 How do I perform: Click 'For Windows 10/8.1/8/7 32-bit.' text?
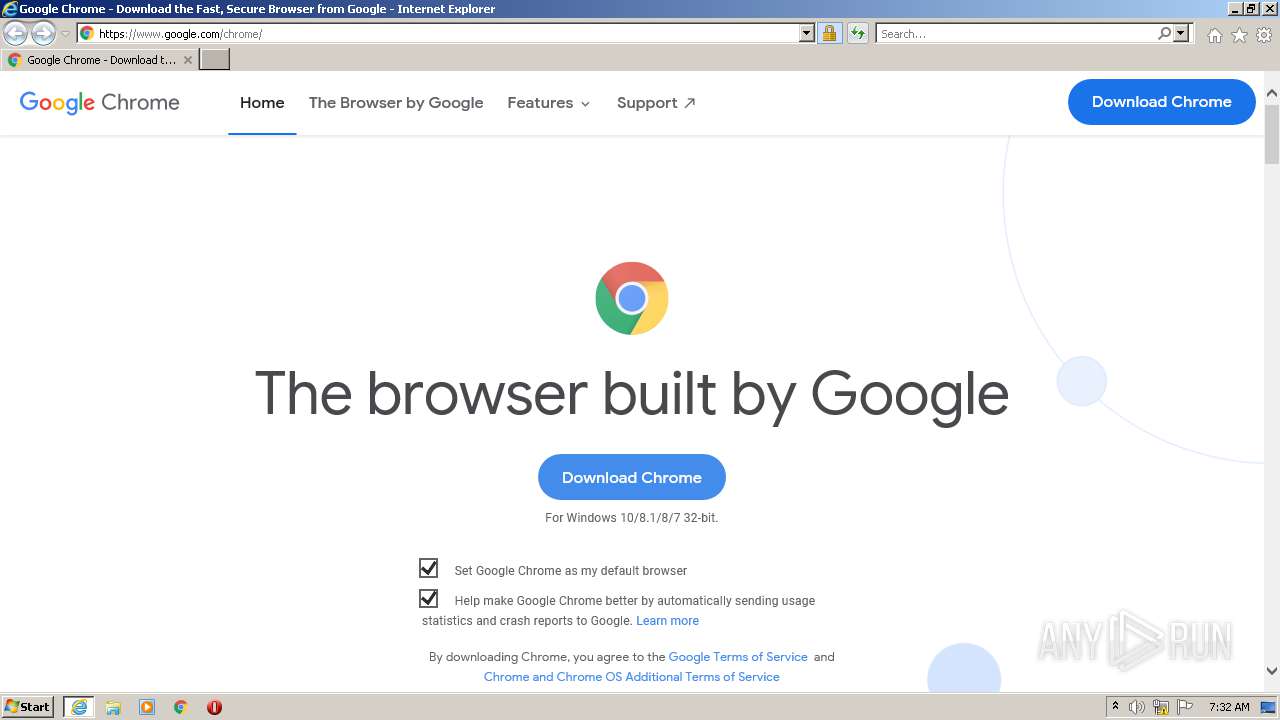[x=632, y=518]
